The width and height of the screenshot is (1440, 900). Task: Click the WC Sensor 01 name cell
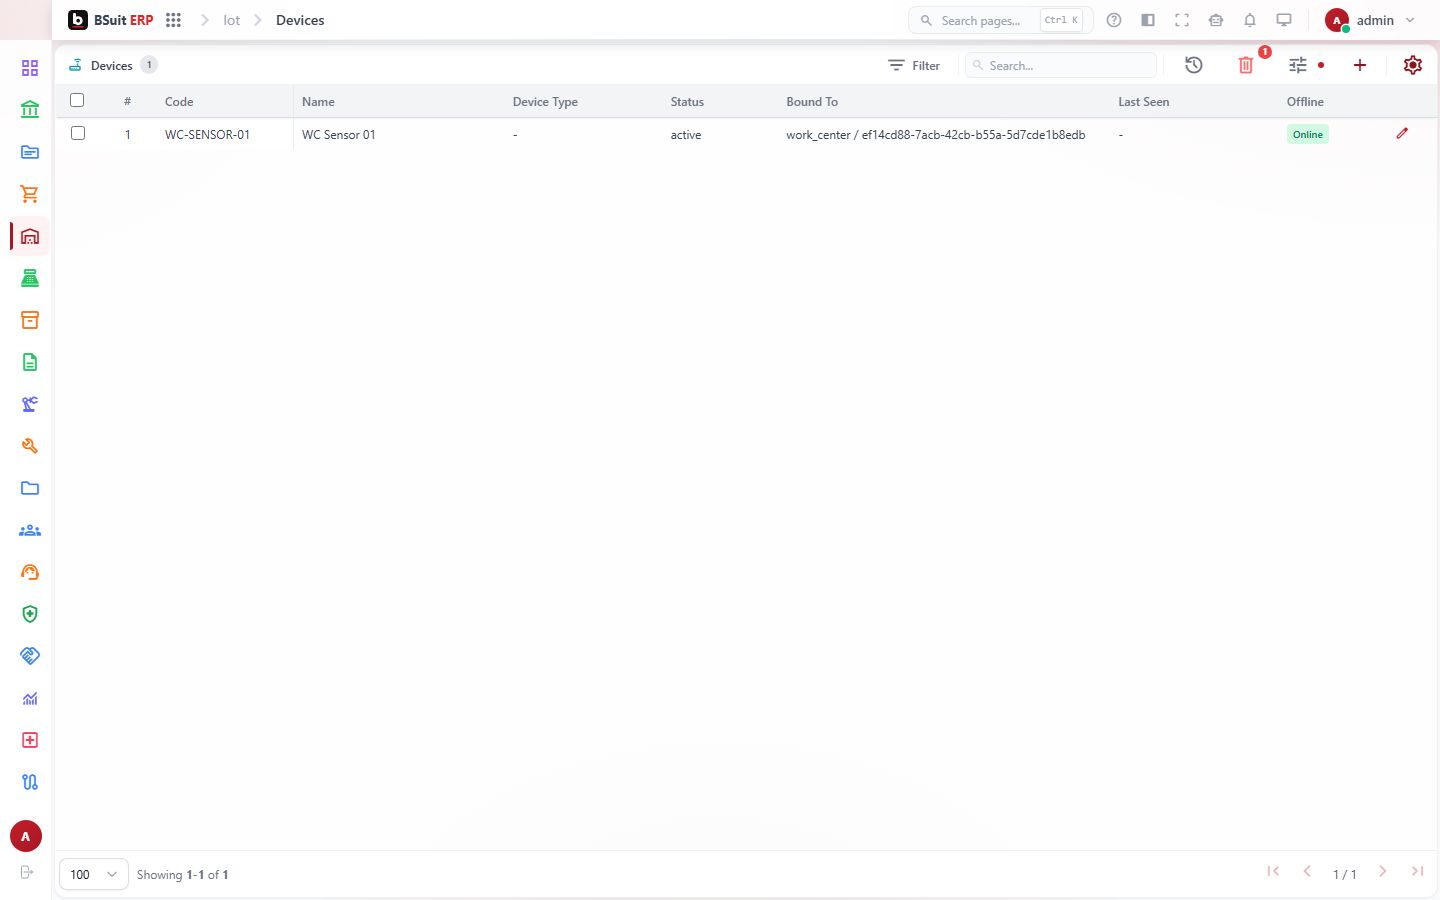(339, 134)
